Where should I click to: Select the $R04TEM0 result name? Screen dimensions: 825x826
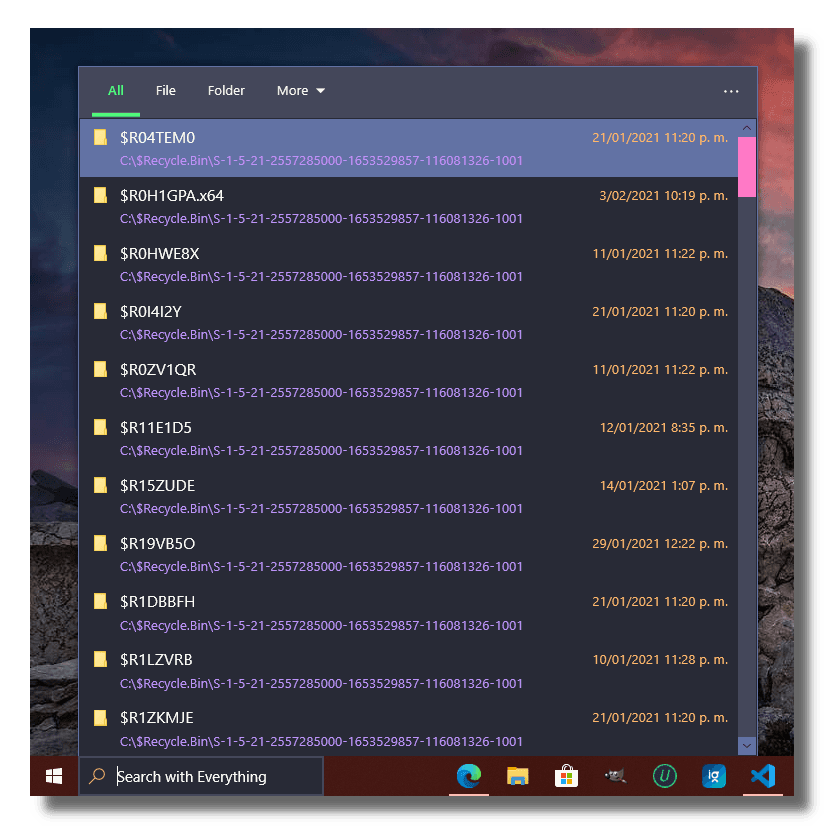coord(158,137)
